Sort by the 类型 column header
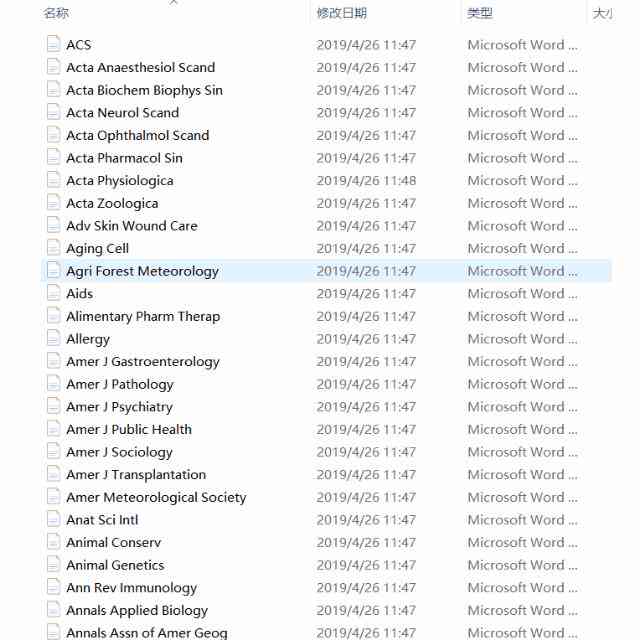The width and height of the screenshot is (640, 640). pyautogui.click(x=480, y=13)
